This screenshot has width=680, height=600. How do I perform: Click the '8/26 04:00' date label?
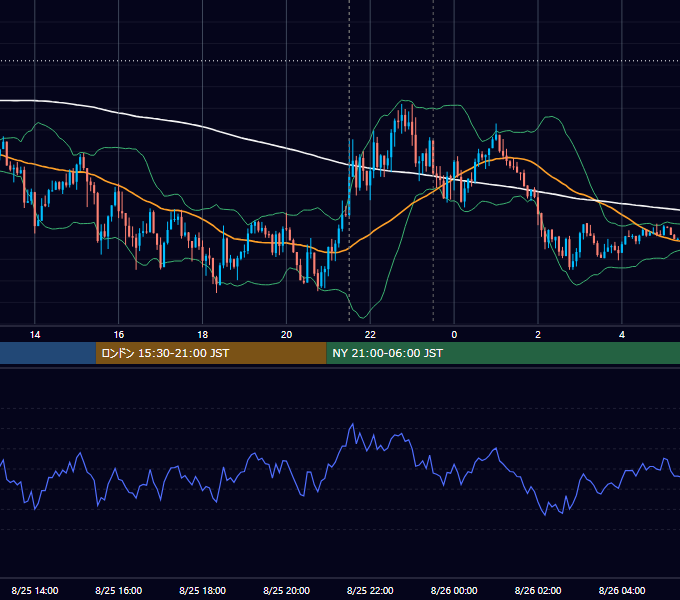coord(622,590)
